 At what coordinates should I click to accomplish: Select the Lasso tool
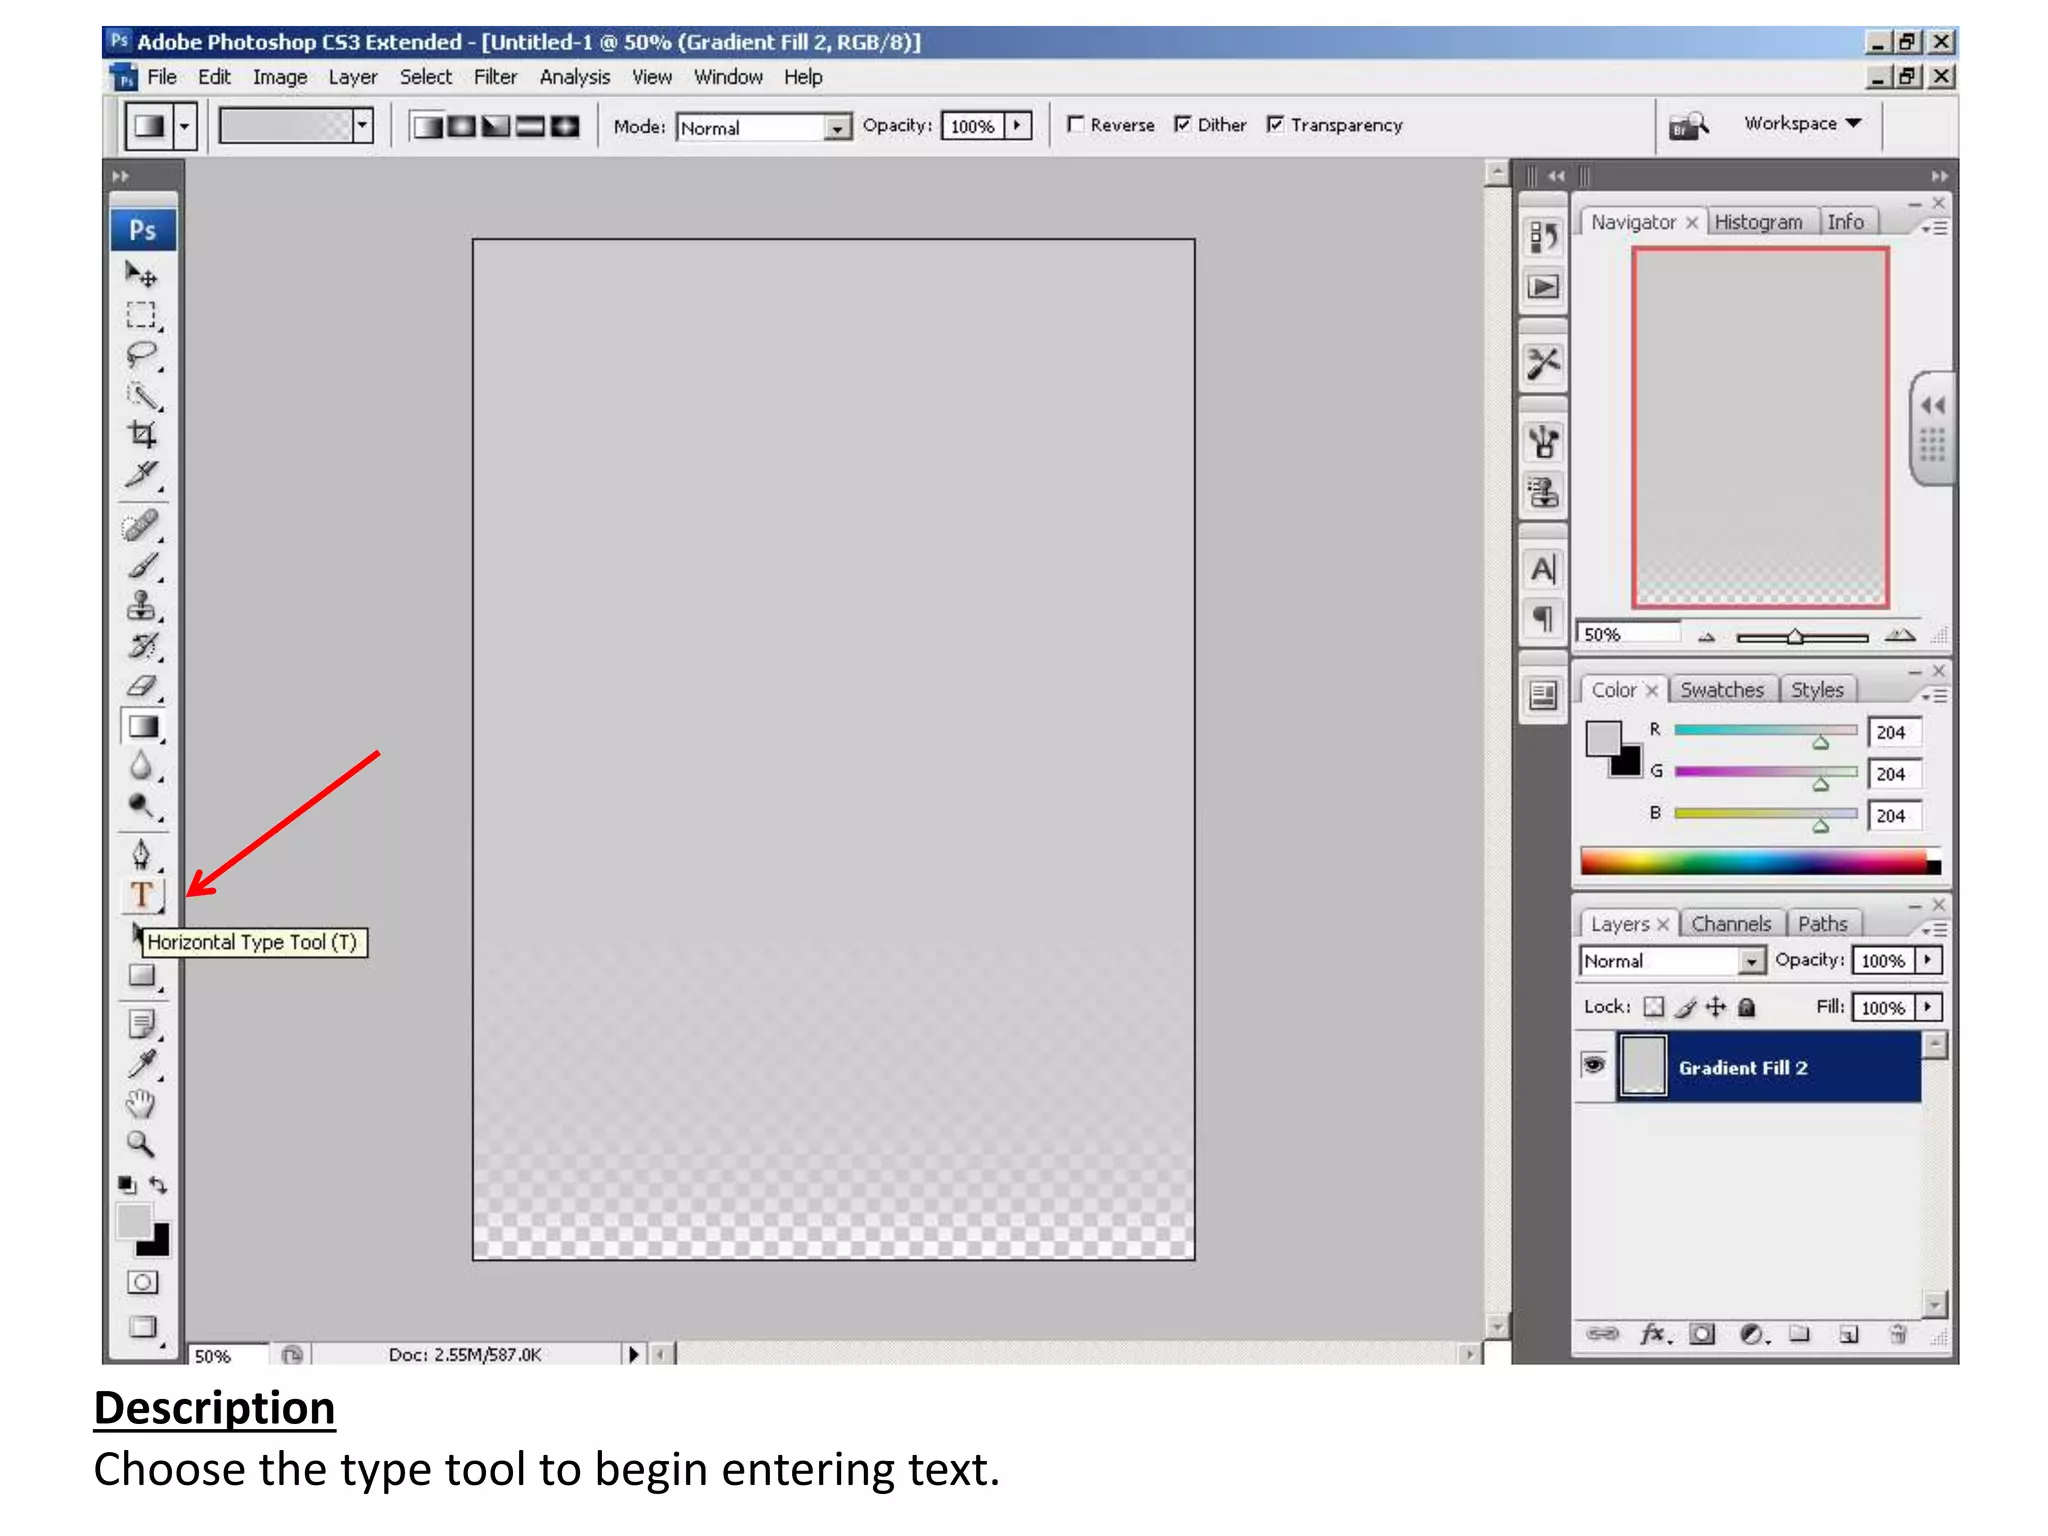142,355
